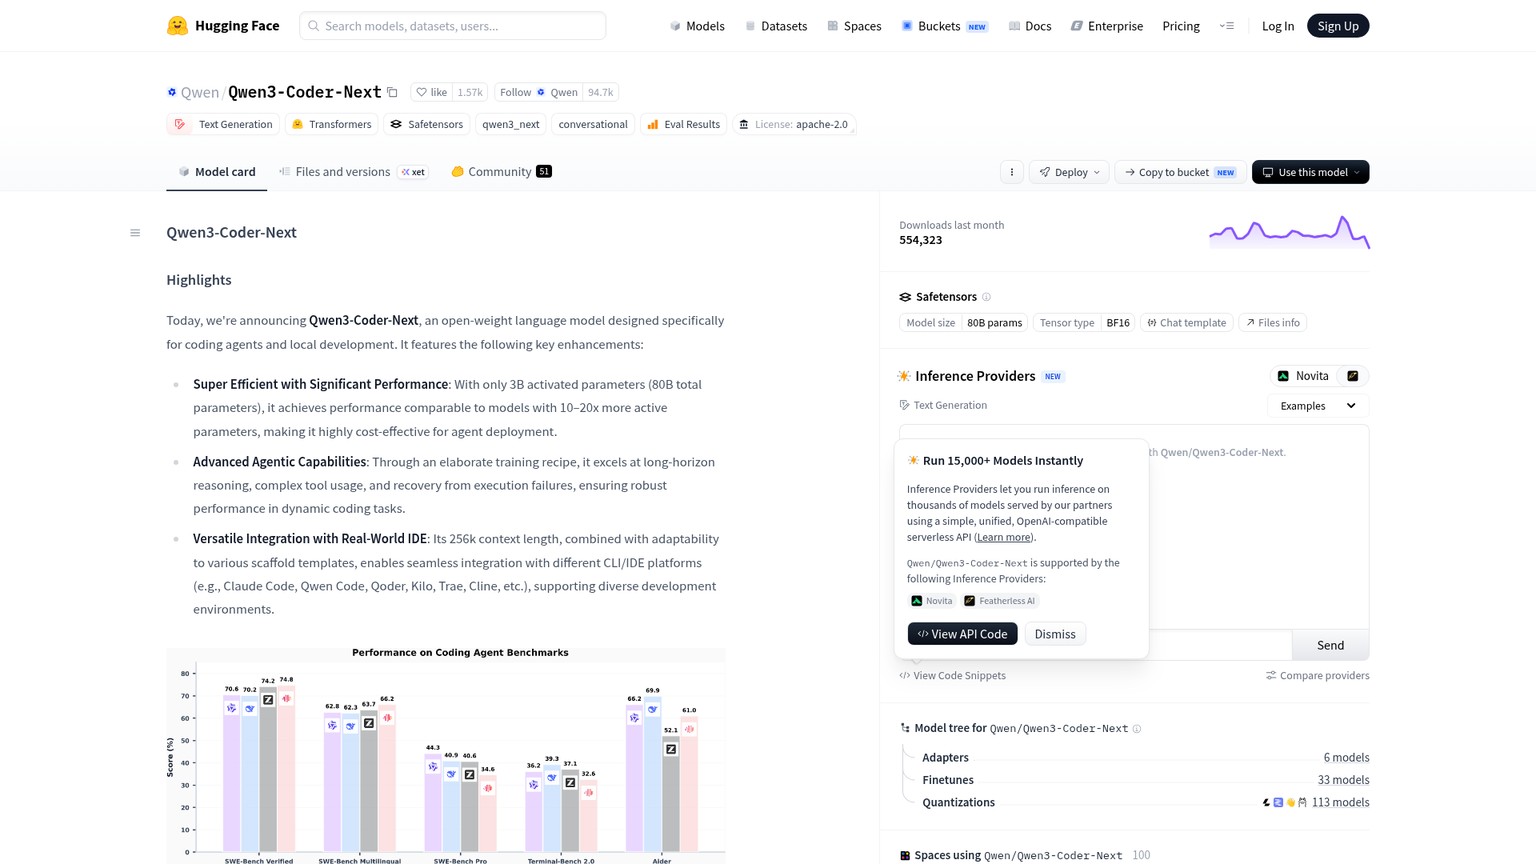Click the Model tree info icon

[1136, 729]
